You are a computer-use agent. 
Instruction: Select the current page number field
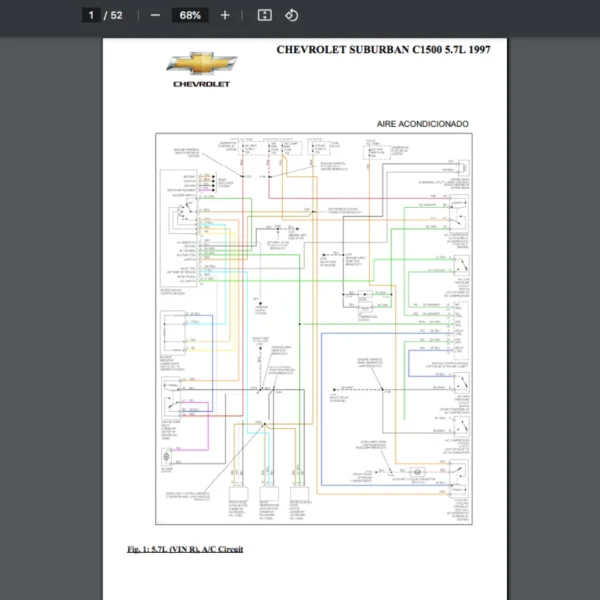(91, 15)
